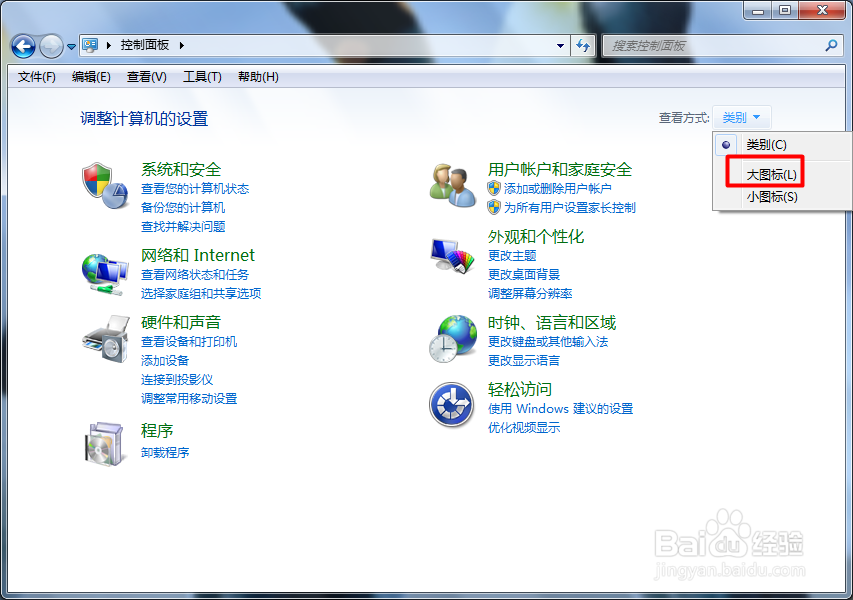853x600 pixels.
Task: Open the 帮助(H) menu
Action: [x=258, y=77]
